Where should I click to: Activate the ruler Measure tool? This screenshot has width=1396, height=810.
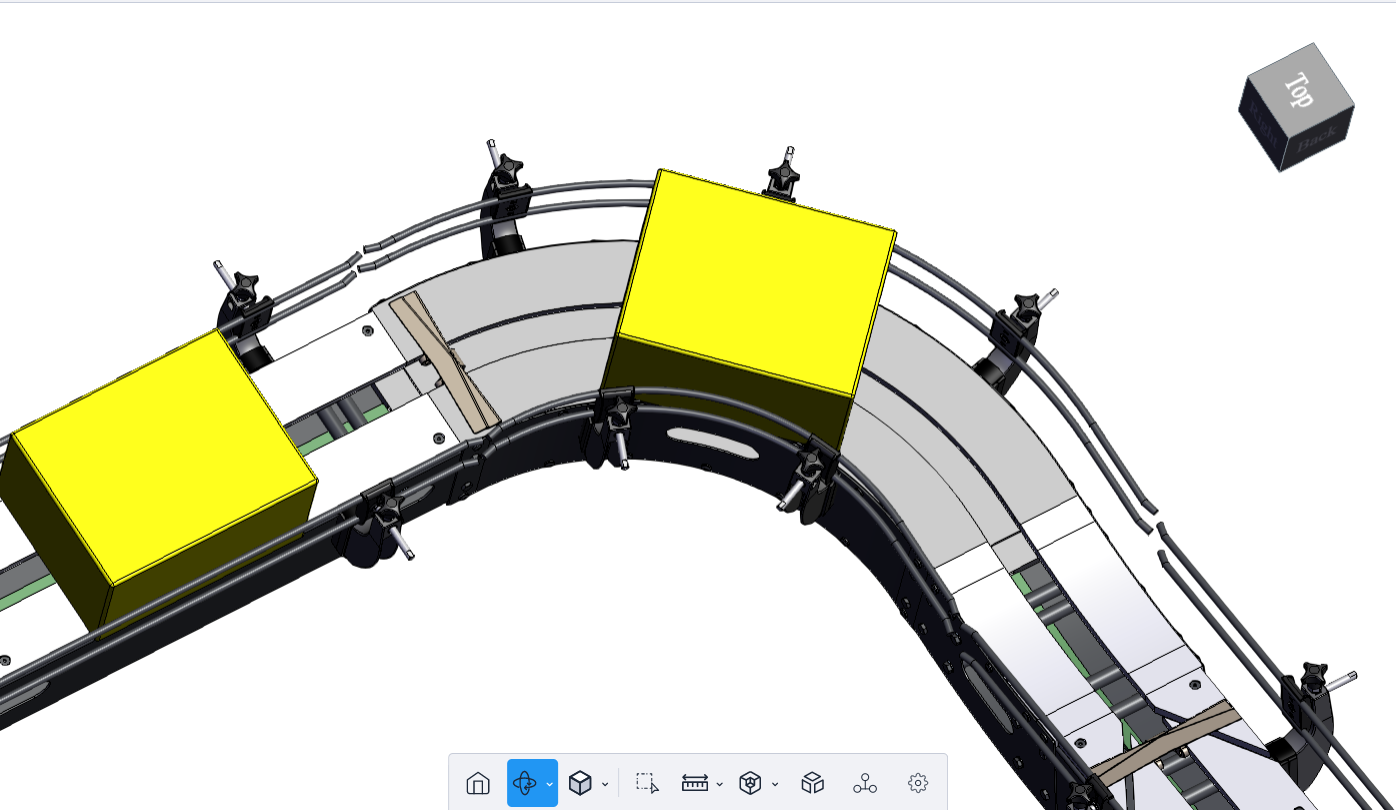point(695,783)
